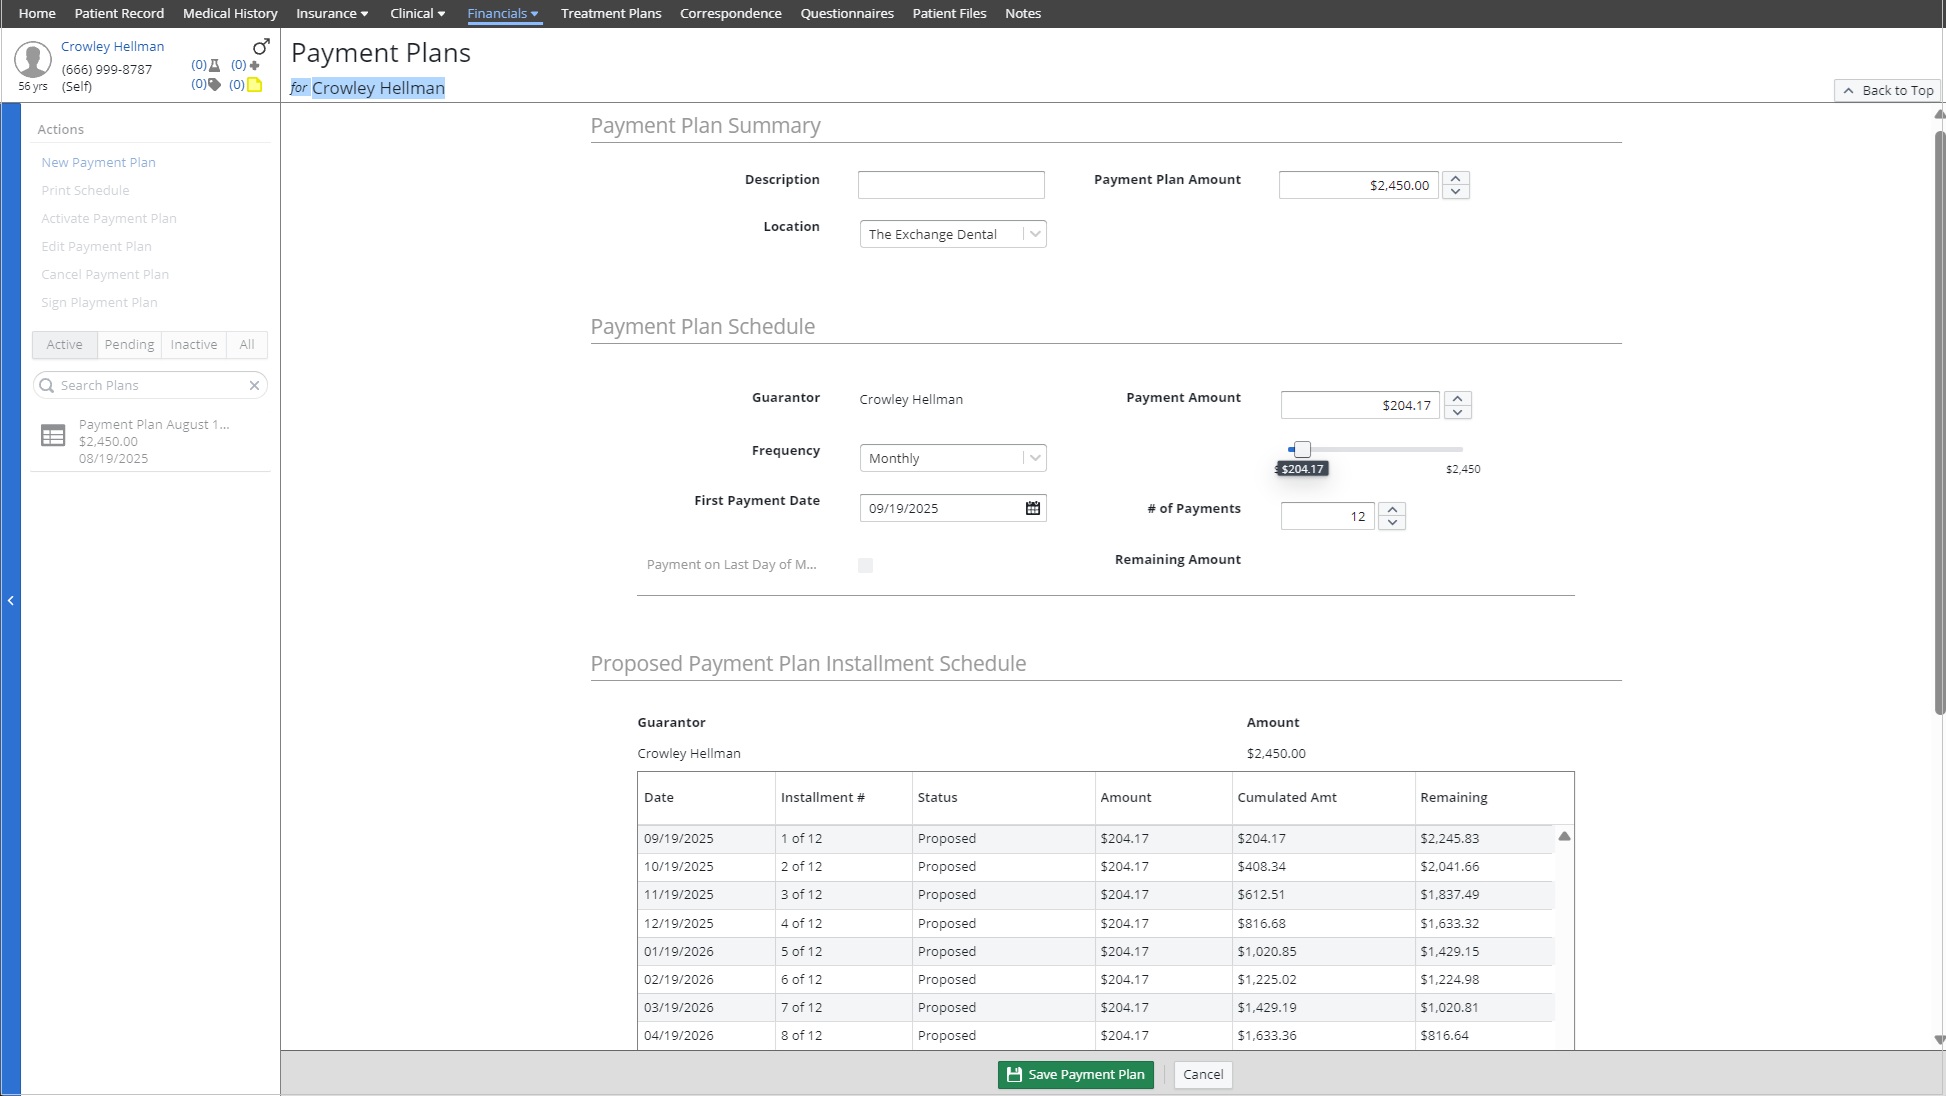Collapse the left sidebar with the arrow
Image resolution: width=1946 pixels, height=1096 pixels.
10,600
